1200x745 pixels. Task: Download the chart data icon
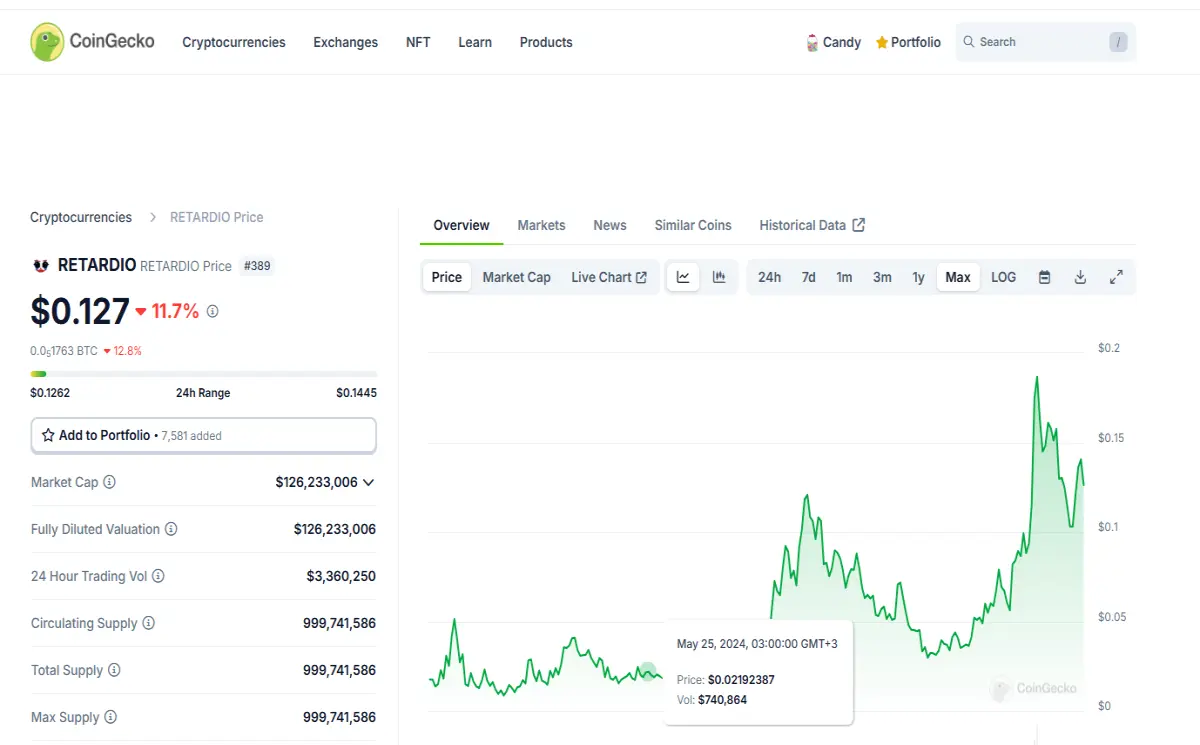1080,277
